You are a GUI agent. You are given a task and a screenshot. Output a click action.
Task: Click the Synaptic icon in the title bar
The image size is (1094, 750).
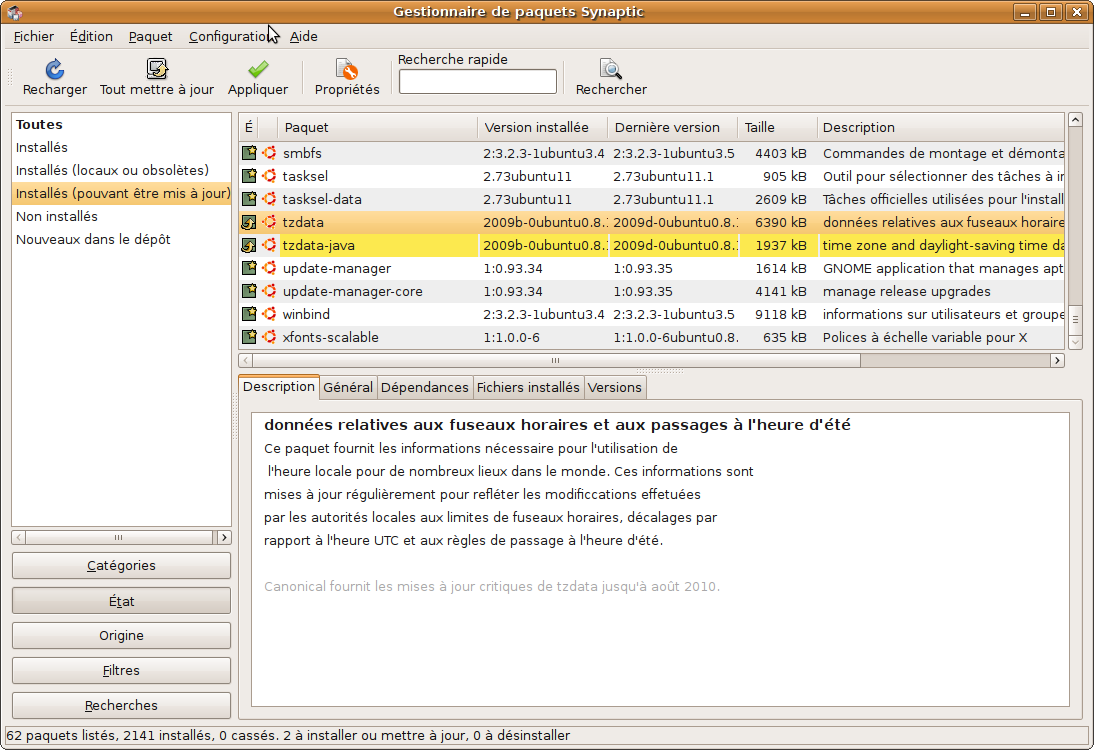13,11
